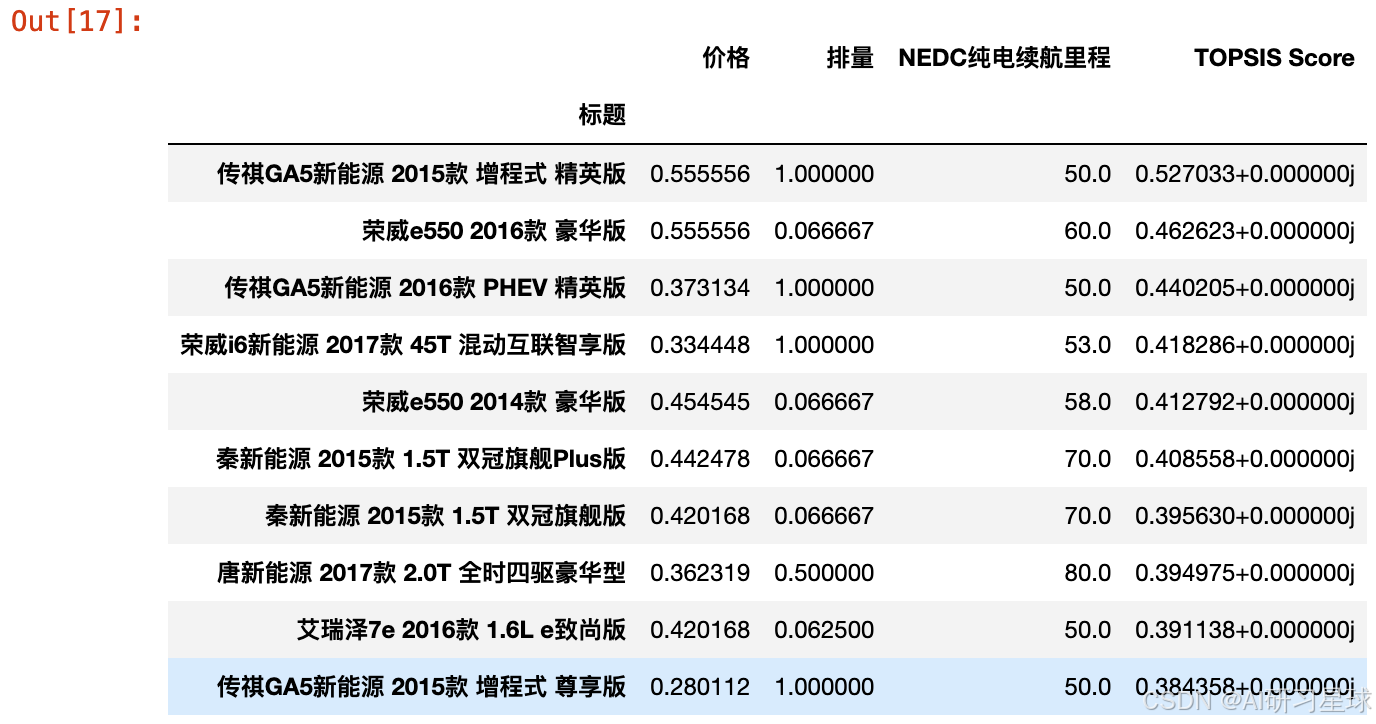Click TOPSIS score 0.440205+0.000000j
Viewport: 1376px width, 724px height.
point(1244,288)
